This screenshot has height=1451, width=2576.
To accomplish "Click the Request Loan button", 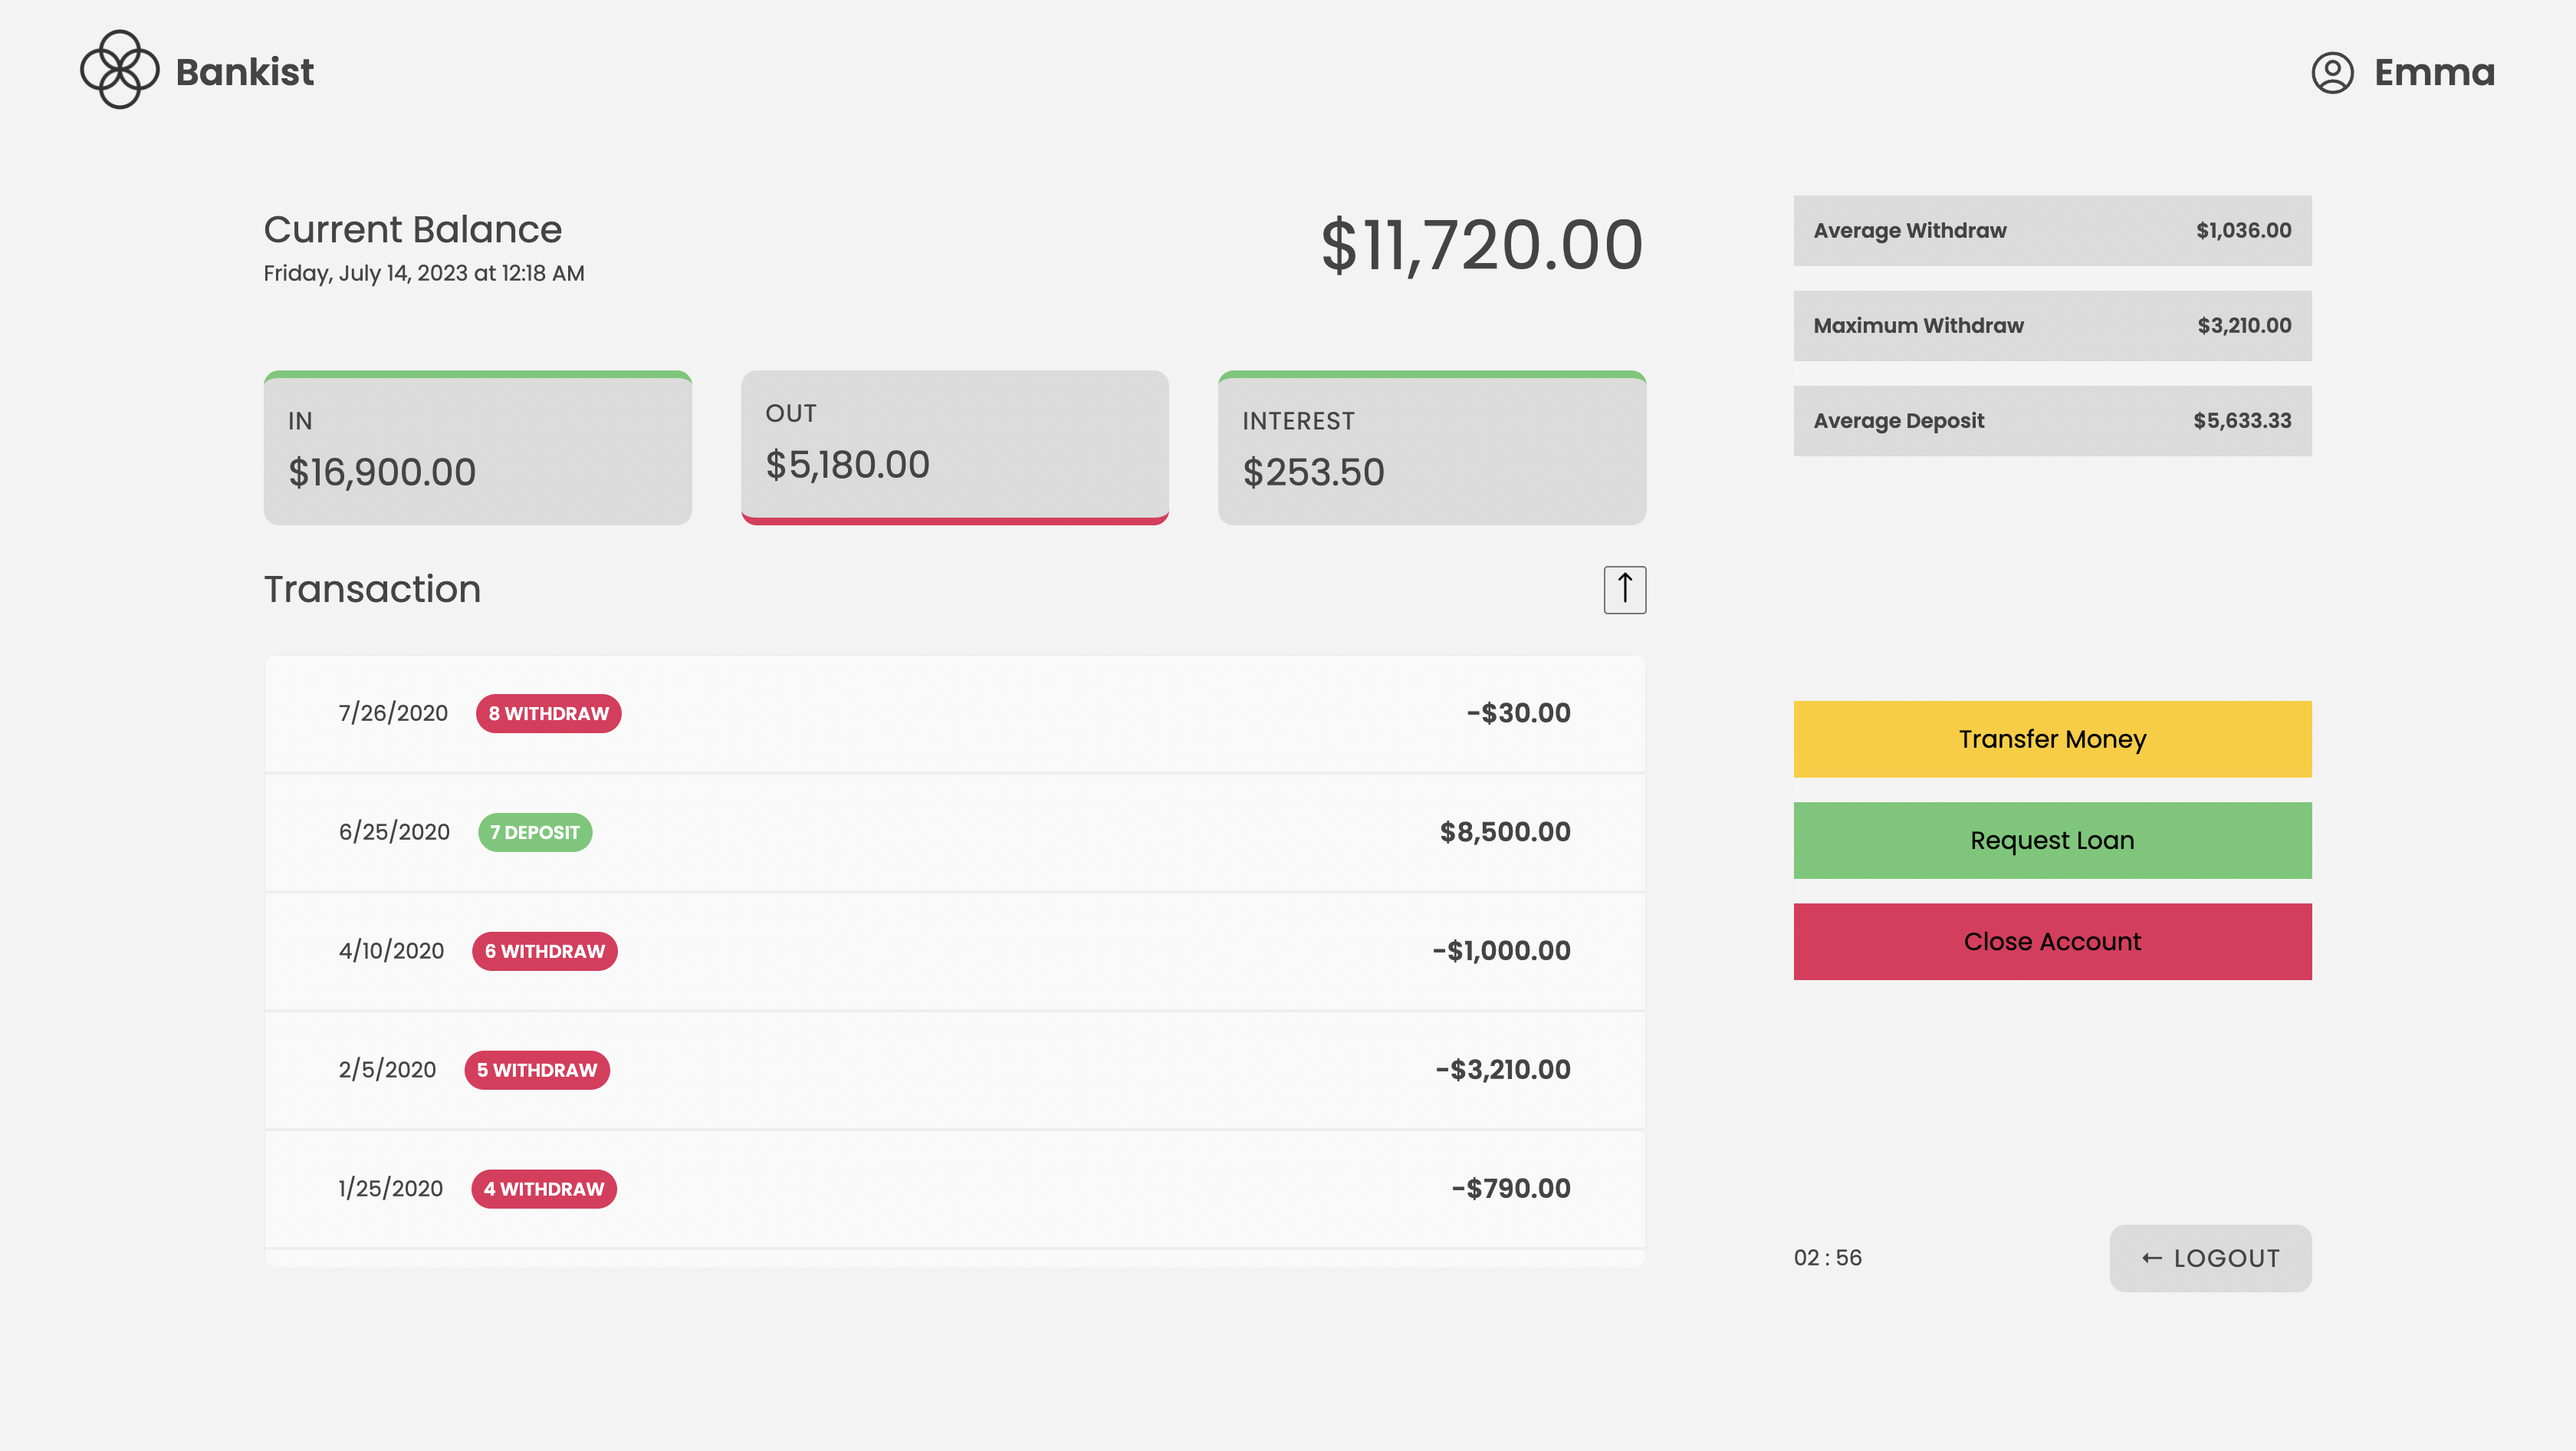I will click(x=2052, y=839).
